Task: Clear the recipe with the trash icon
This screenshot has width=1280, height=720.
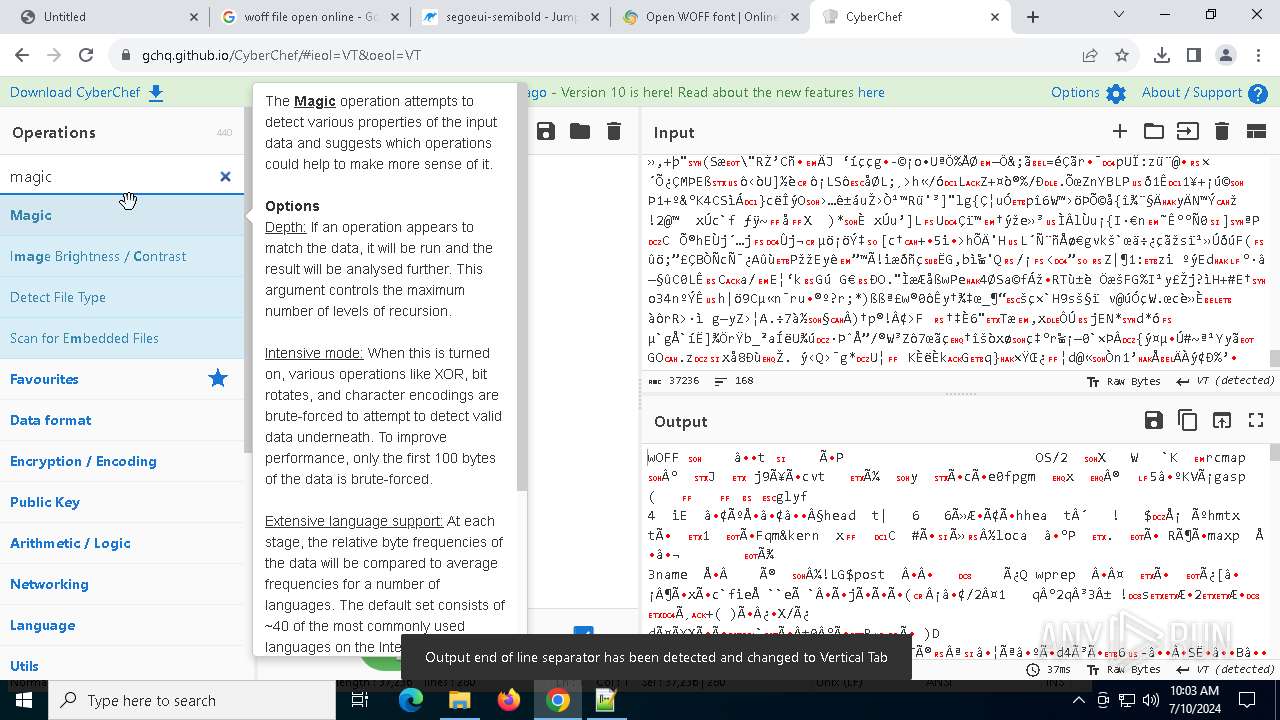Action: point(614,131)
